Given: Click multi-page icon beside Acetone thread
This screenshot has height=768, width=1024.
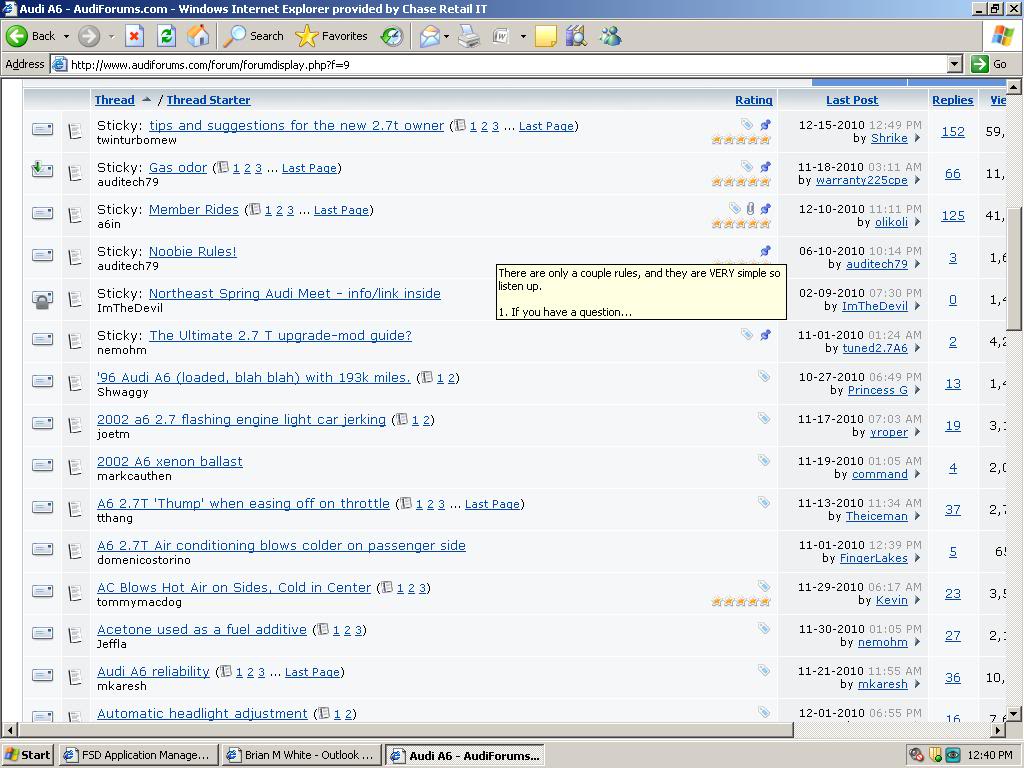Looking at the screenshot, I should [x=323, y=630].
